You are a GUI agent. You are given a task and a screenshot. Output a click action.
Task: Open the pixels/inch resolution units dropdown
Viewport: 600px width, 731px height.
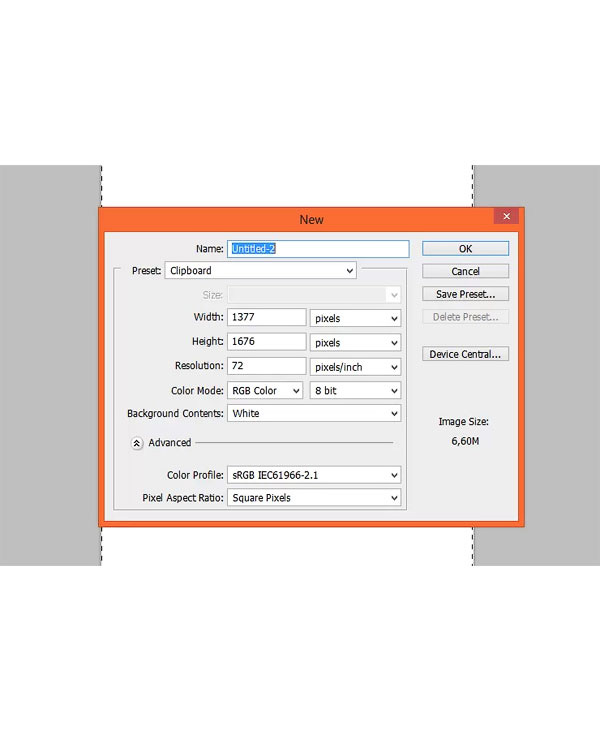click(x=355, y=367)
